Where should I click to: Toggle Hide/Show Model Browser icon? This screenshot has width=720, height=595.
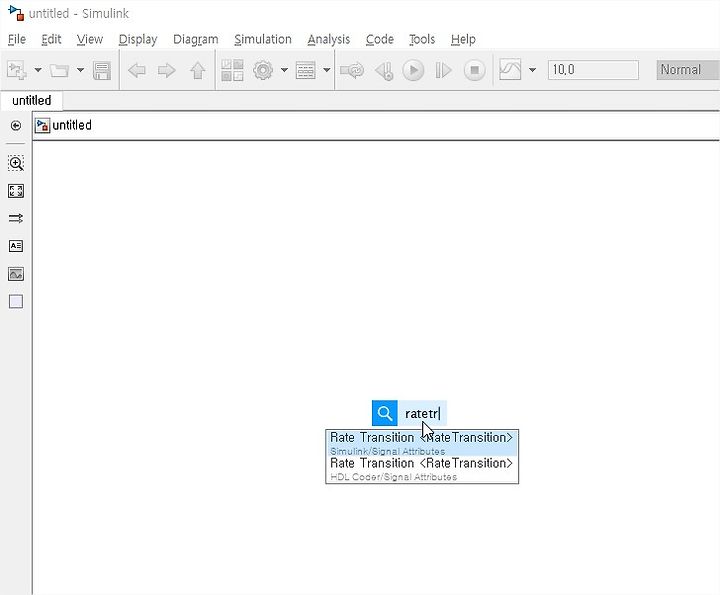16,125
